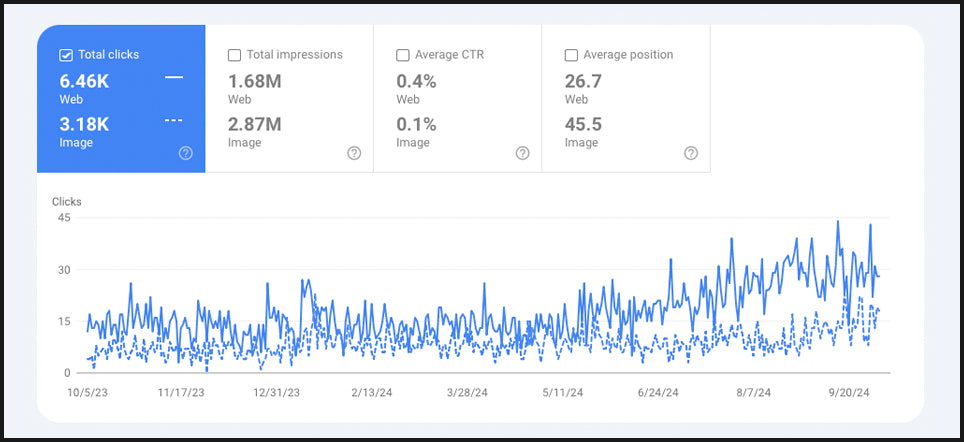
Task: Click the 1.68M Web impressions value
Action: click(x=254, y=81)
